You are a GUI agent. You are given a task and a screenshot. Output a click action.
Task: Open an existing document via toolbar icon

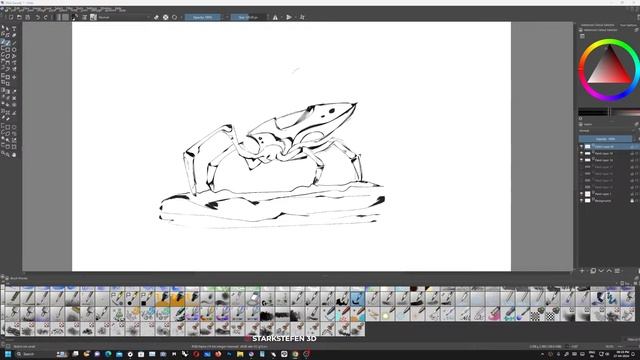tap(19, 17)
